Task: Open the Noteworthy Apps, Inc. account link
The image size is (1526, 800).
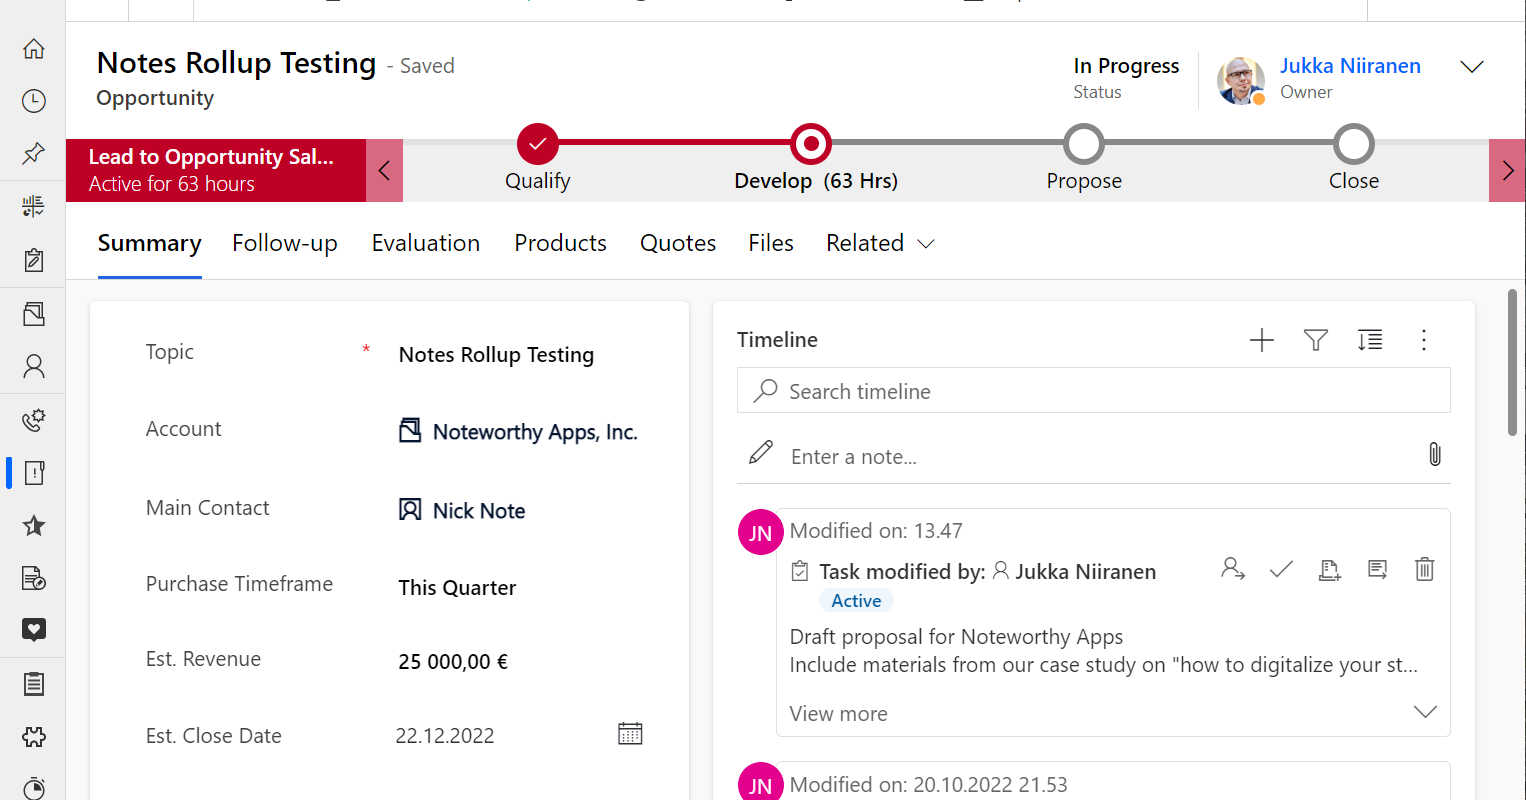Action: [534, 432]
